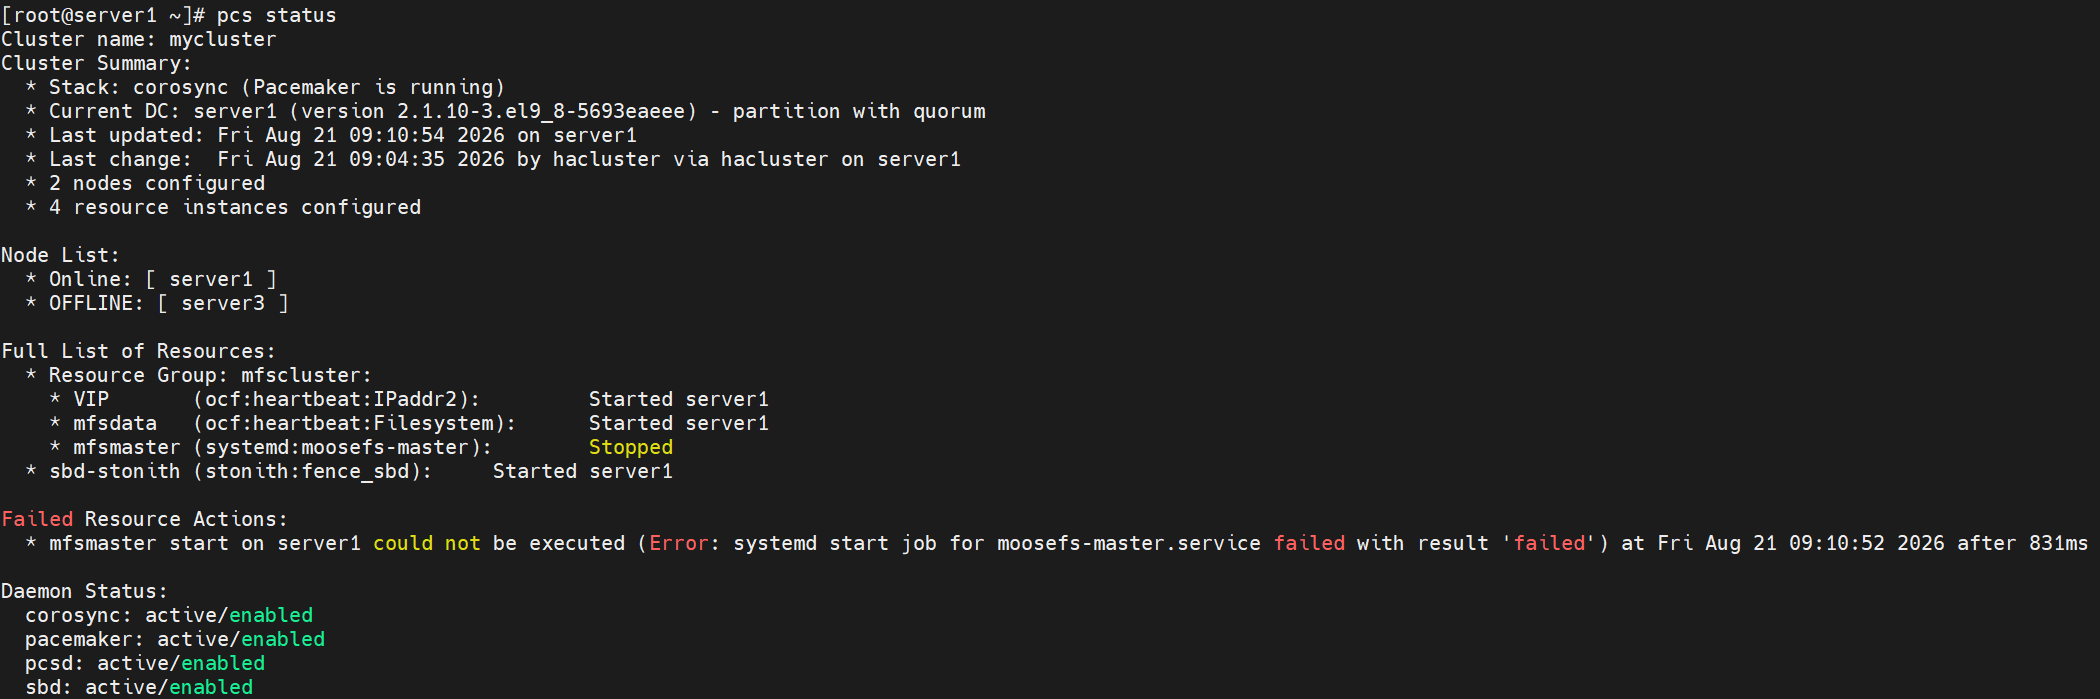The width and height of the screenshot is (2100, 699).
Task: Click green 'enabled' next to corosync
Action: coord(271,616)
